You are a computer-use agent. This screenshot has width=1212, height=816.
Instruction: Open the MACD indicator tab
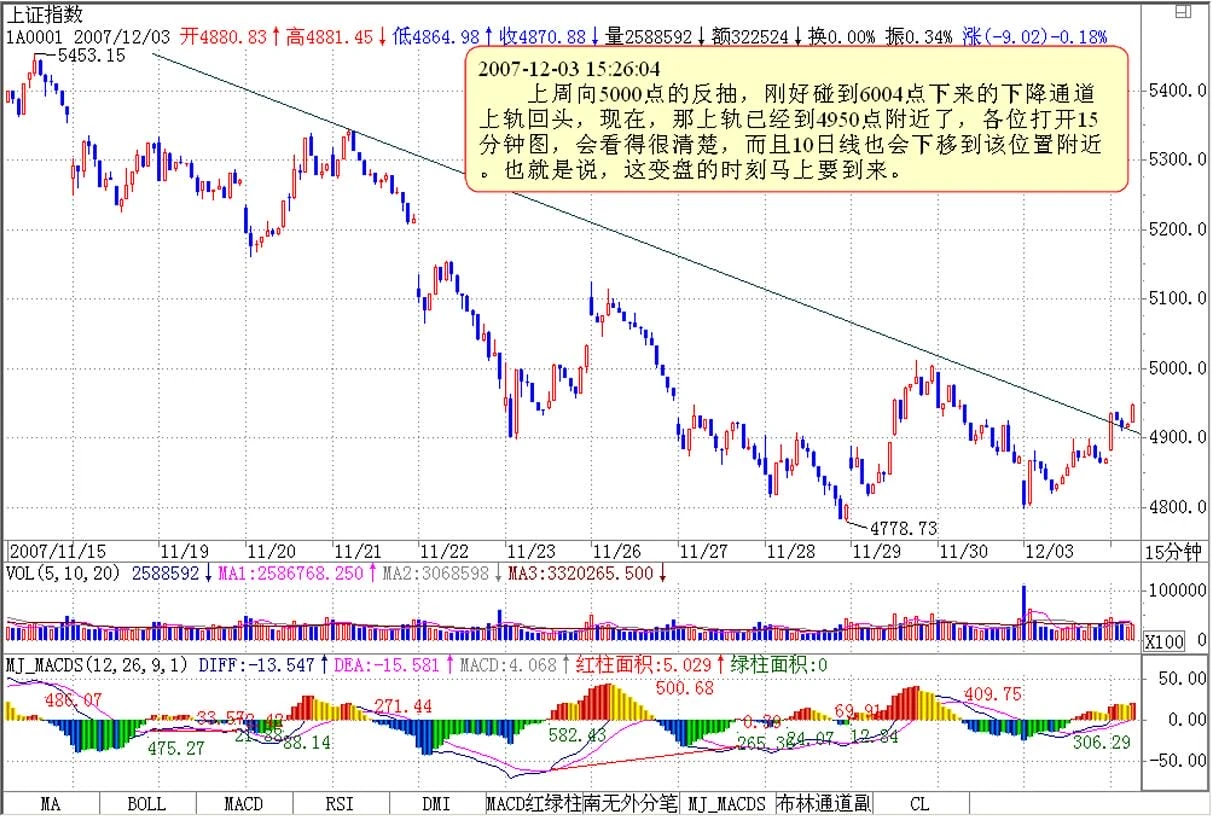click(243, 804)
